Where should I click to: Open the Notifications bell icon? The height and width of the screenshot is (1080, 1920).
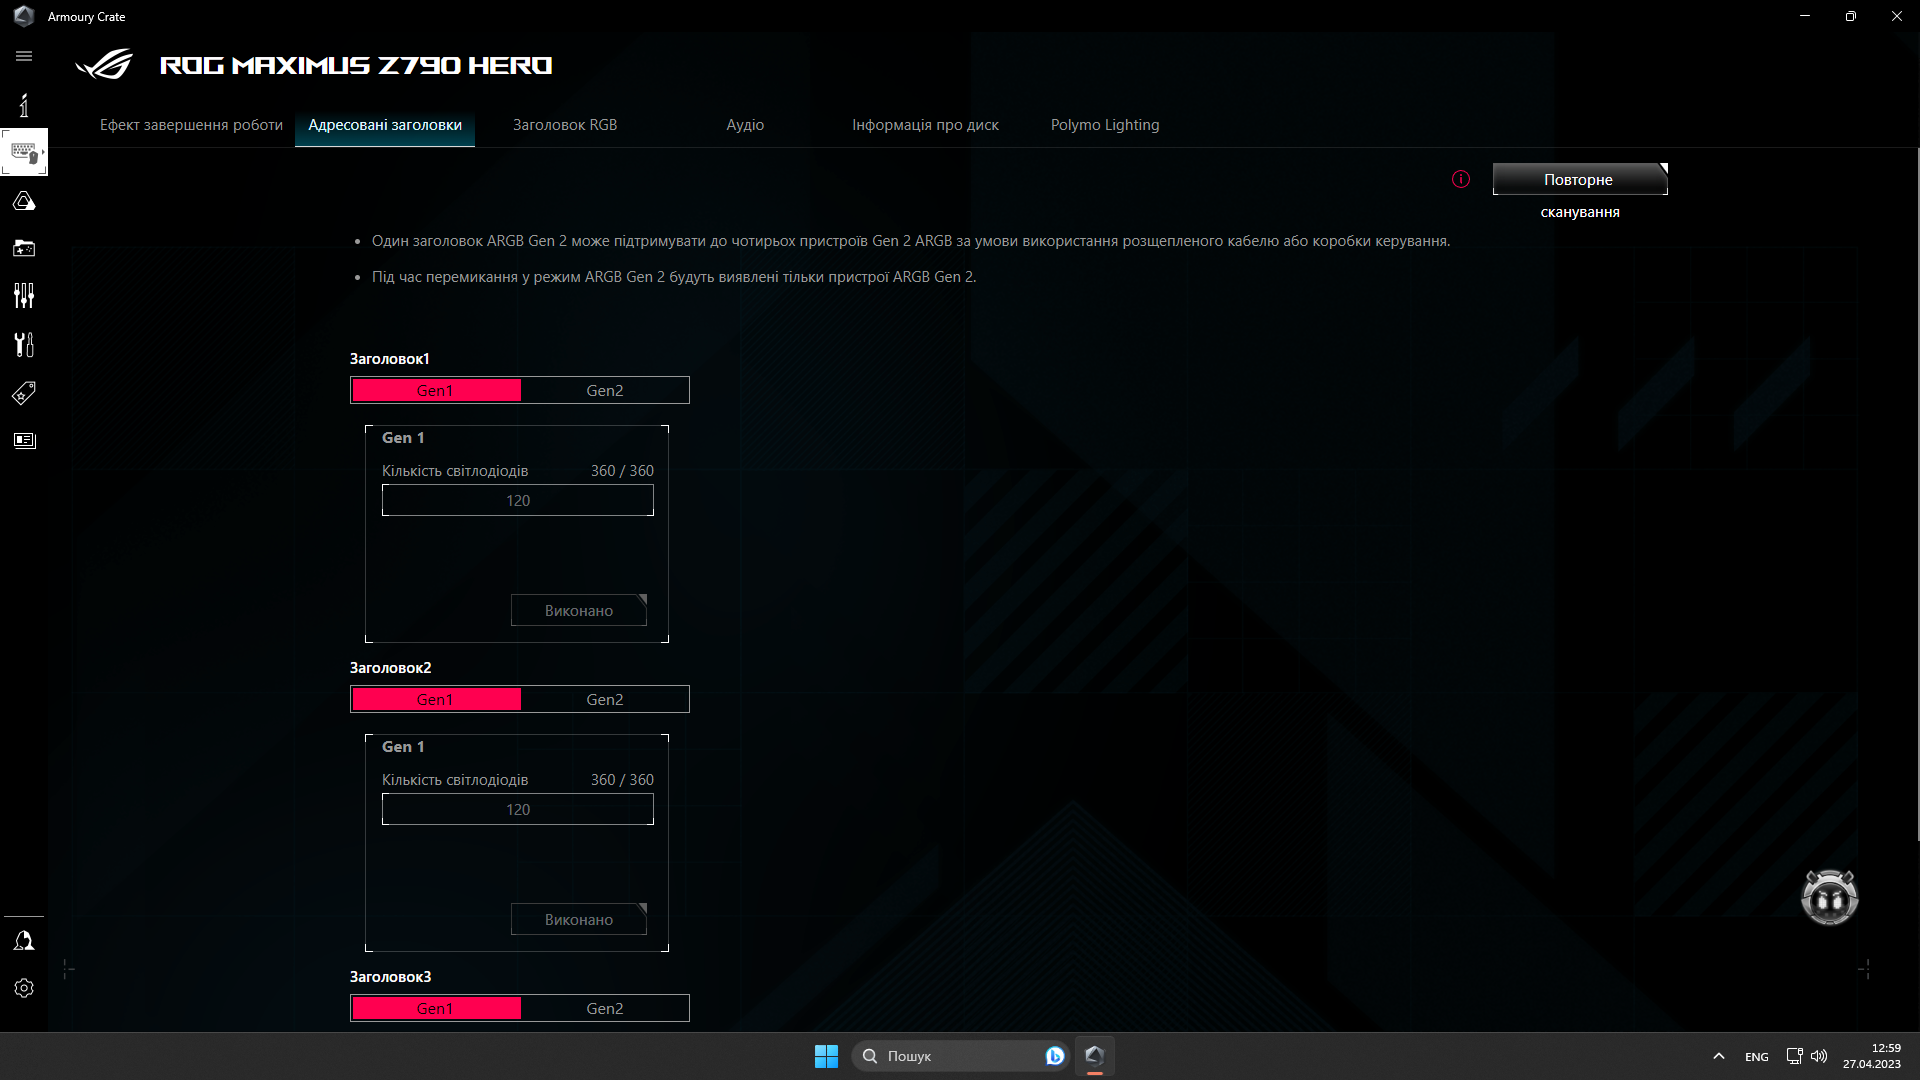pyautogui.click(x=24, y=940)
